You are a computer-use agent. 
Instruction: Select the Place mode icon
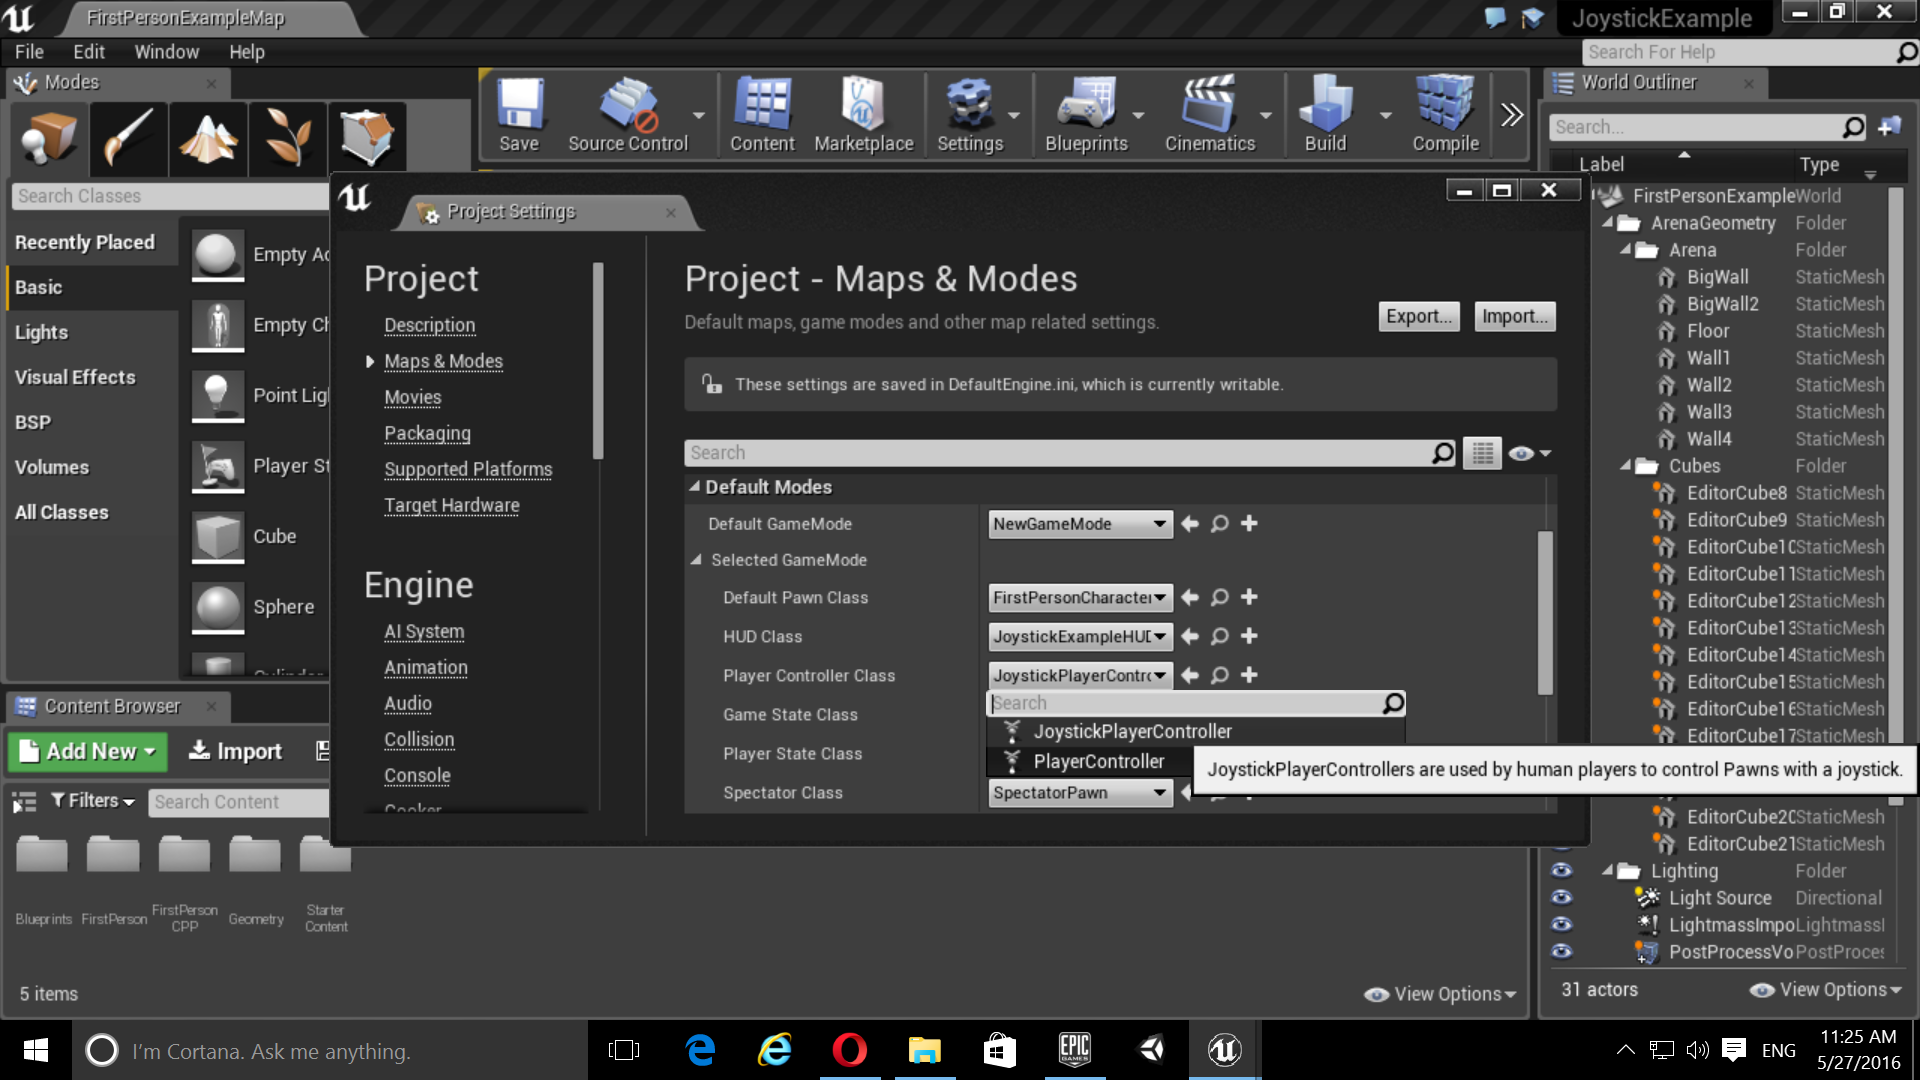48,138
